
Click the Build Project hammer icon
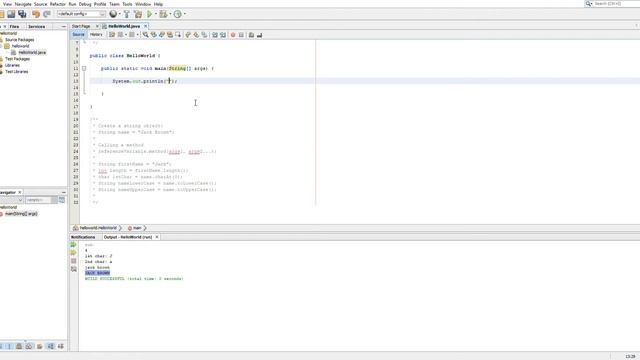coord(127,14)
